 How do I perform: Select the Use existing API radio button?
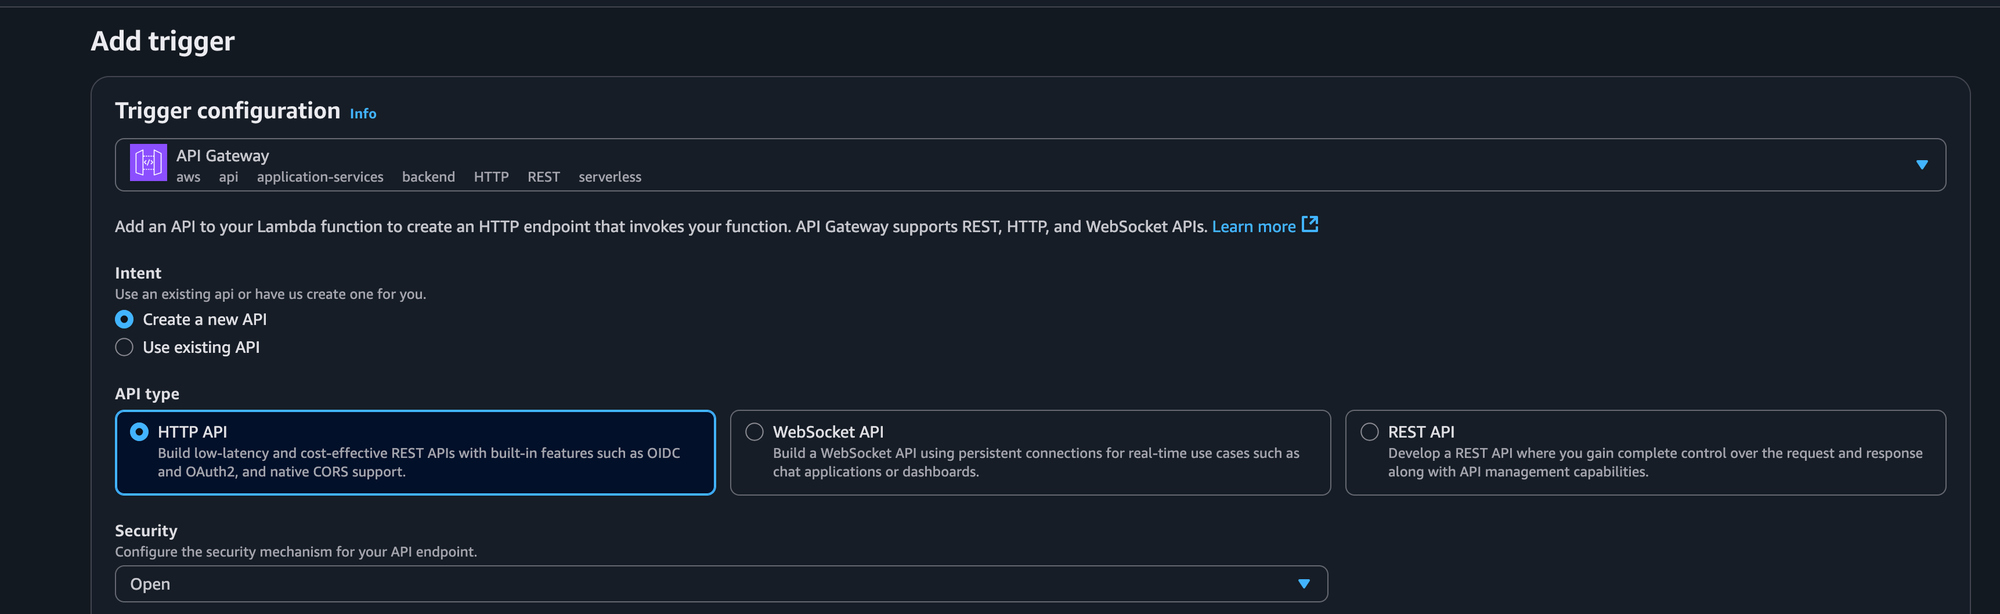124,347
